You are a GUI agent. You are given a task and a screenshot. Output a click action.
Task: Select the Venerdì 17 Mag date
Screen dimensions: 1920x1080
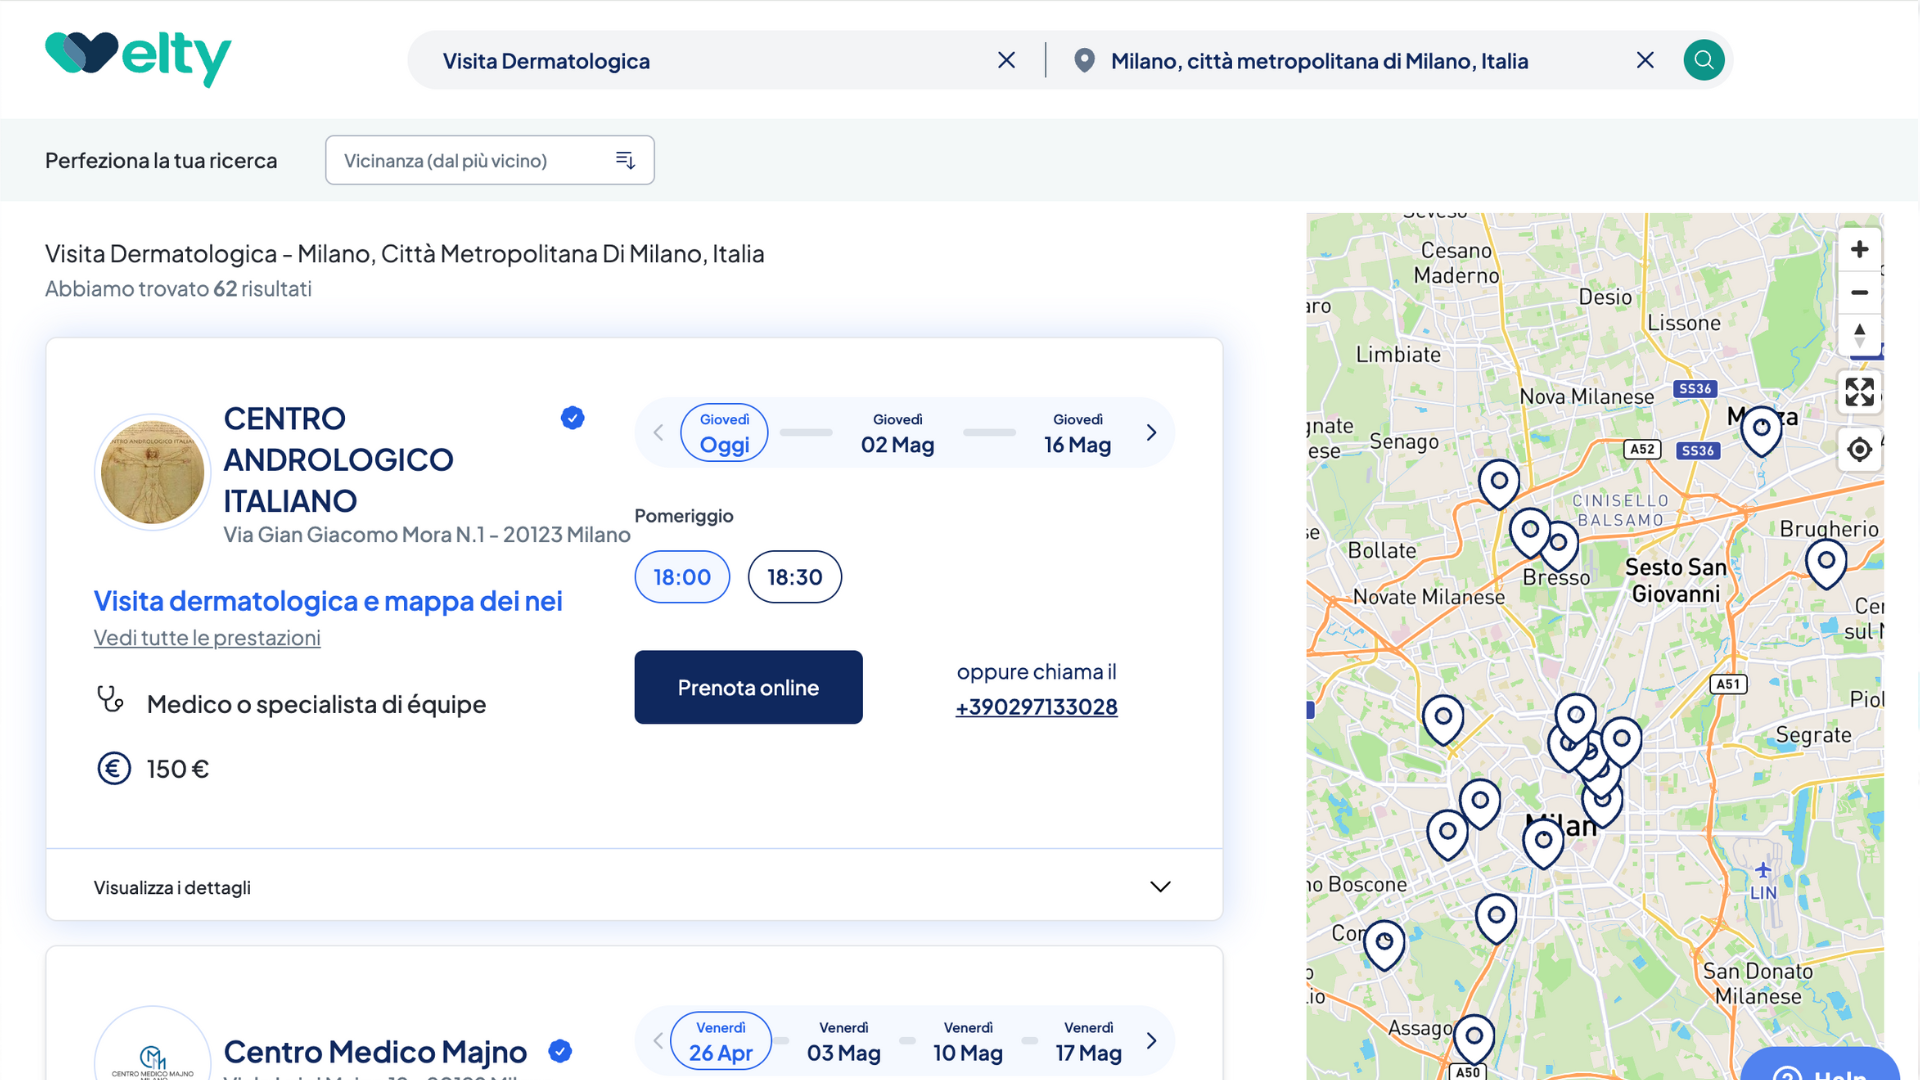pos(1088,1041)
